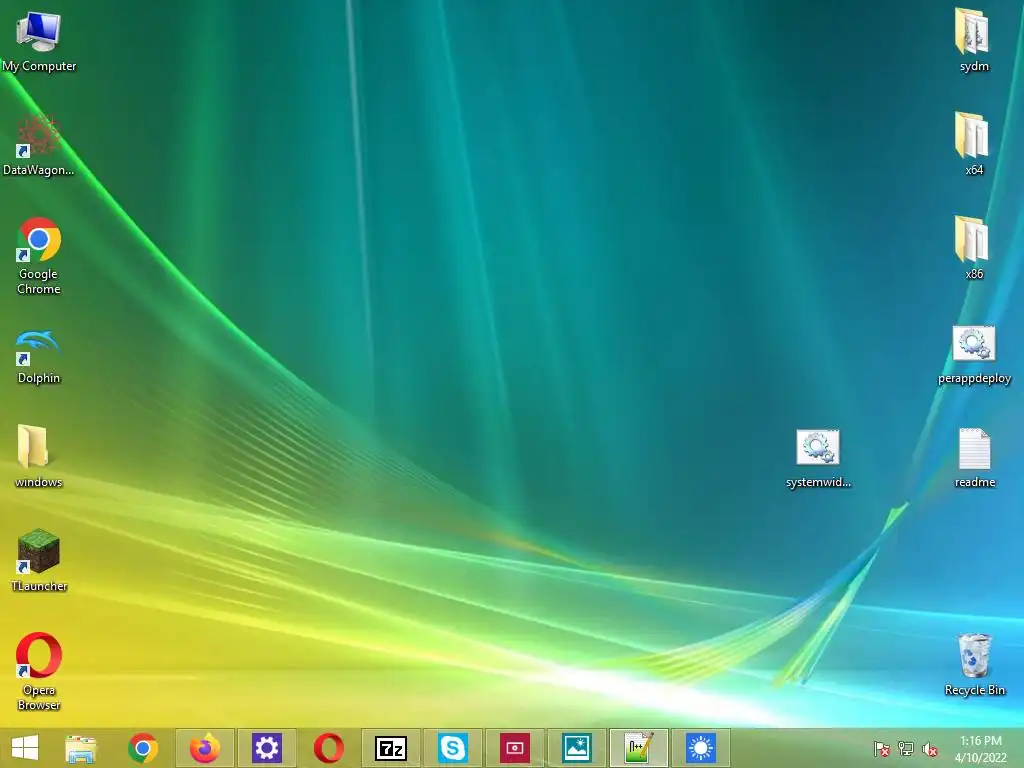Open the Windows Start button
The image size is (1024, 768).
click(25, 748)
